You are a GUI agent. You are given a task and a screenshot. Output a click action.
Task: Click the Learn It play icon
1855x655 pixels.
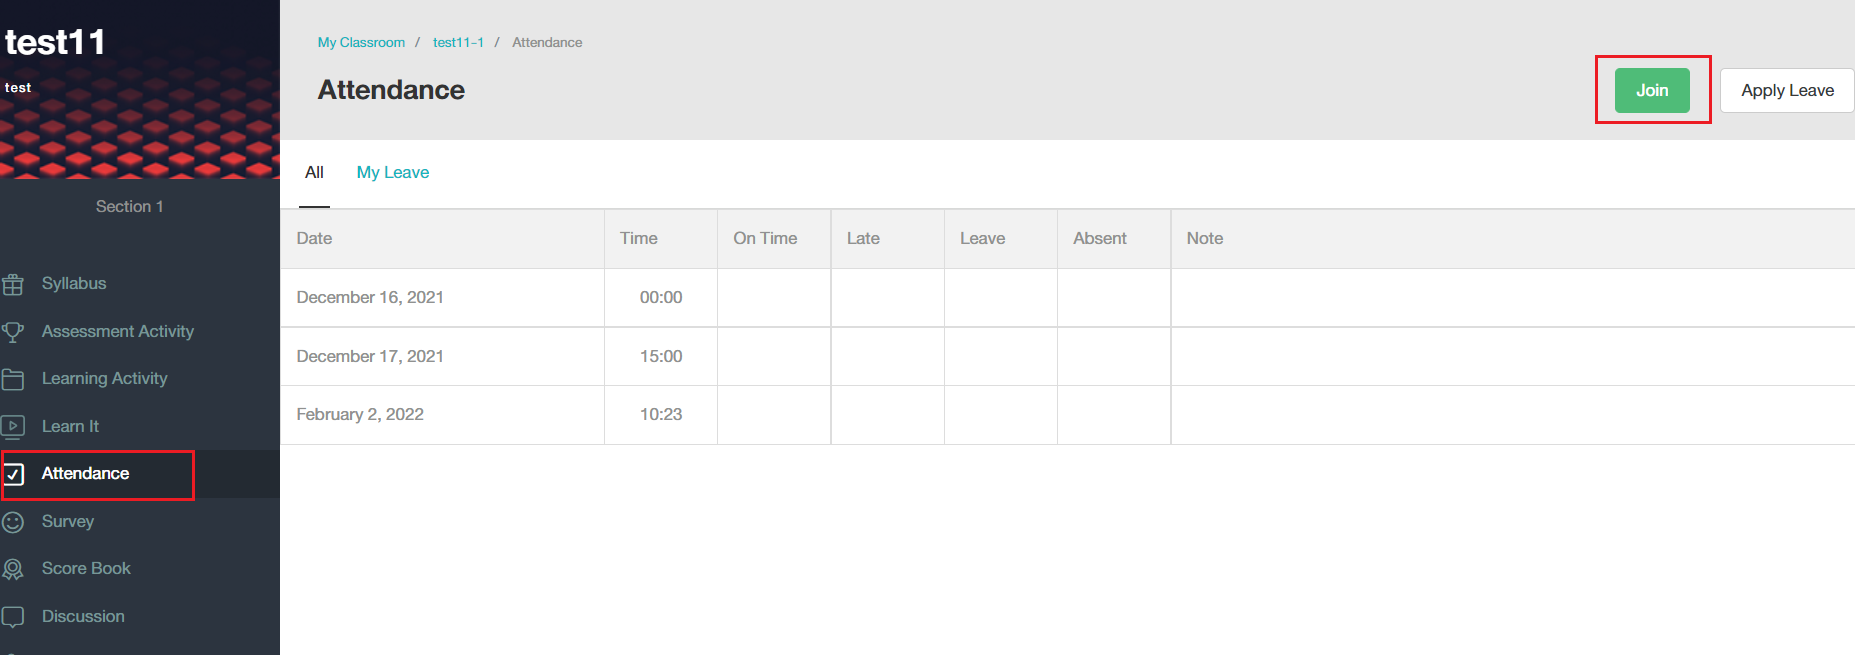13,427
